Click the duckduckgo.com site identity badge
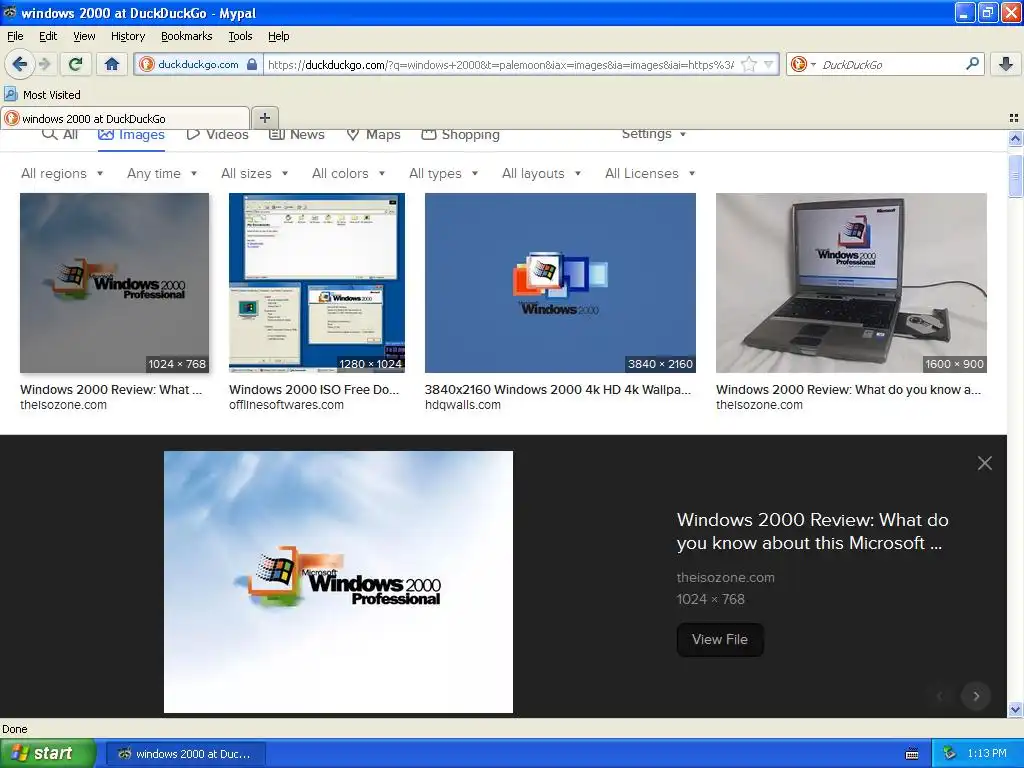The width and height of the screenshot is (1024, 768). point(199,64)
